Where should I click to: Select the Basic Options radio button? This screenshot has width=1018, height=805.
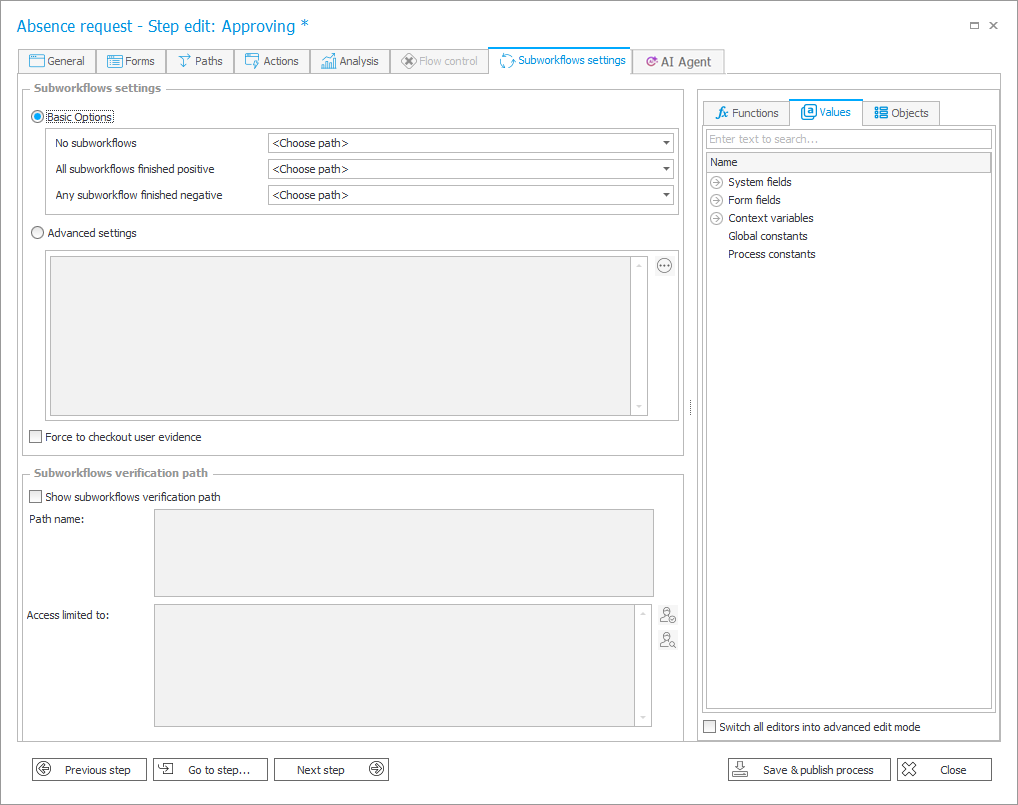tap(38, 117)
